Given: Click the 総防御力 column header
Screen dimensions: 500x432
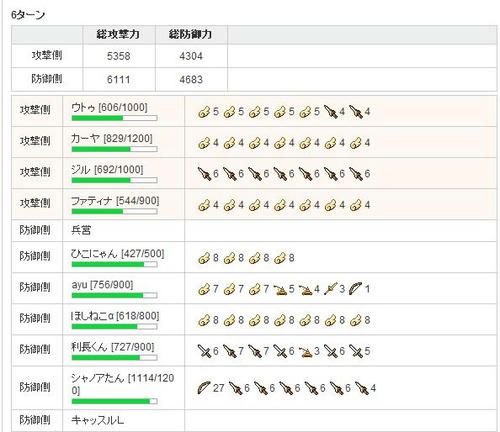Looking at the screenshot, I should pos(191,34).
